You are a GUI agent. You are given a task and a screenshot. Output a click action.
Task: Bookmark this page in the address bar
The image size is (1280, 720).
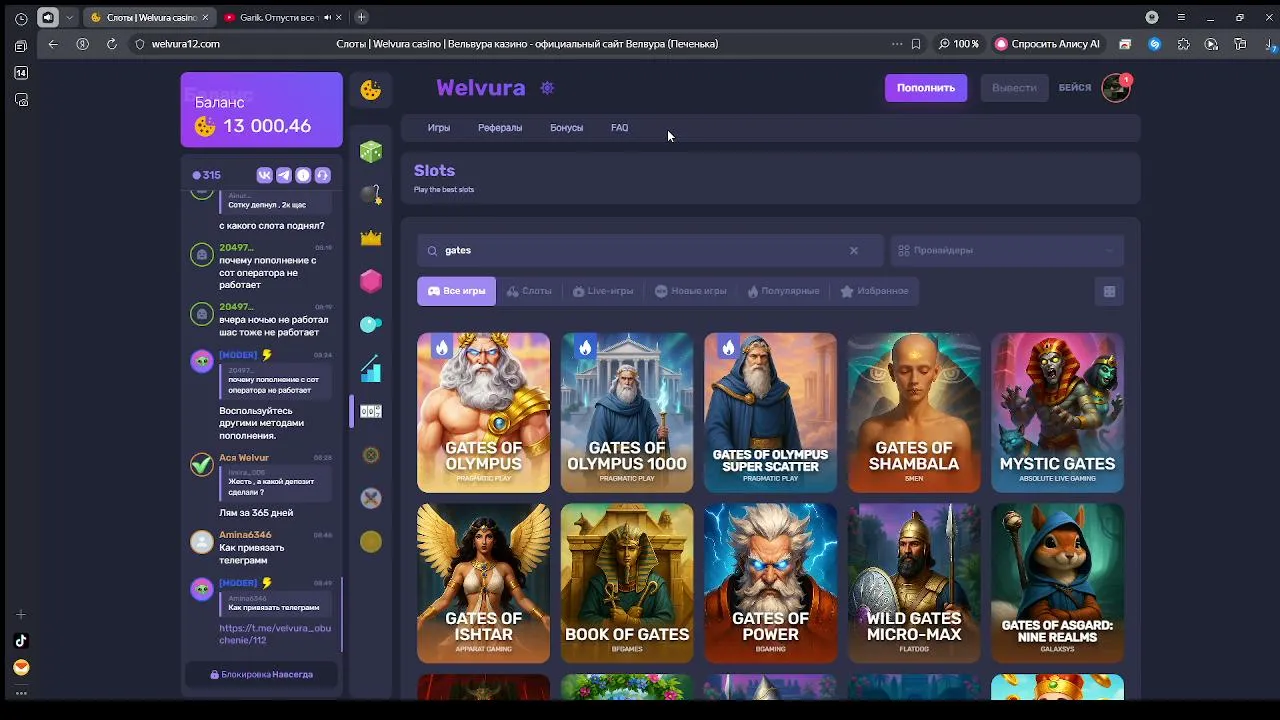[x=916, y=44]
